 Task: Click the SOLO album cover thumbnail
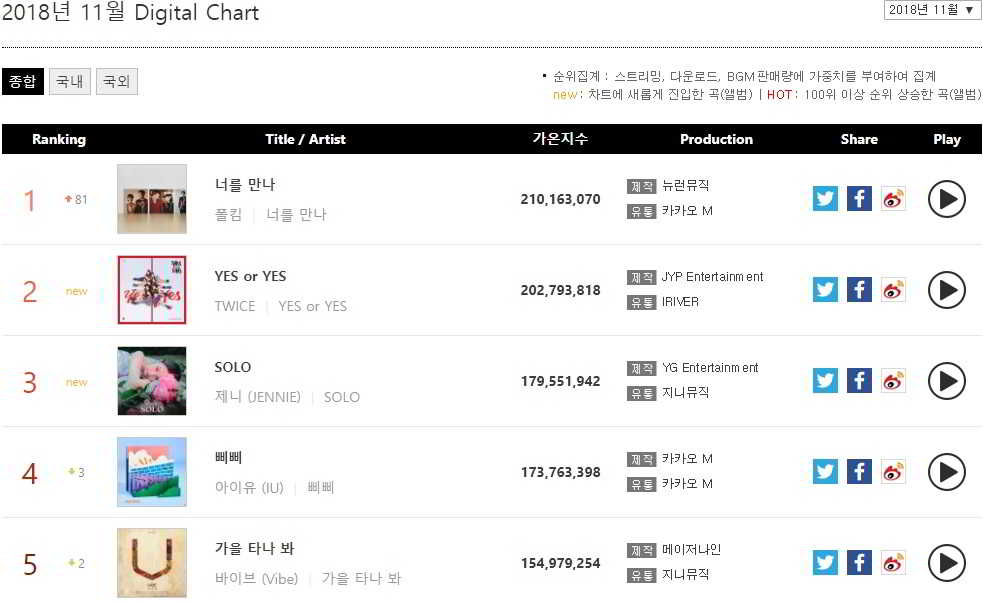point(152,381)
